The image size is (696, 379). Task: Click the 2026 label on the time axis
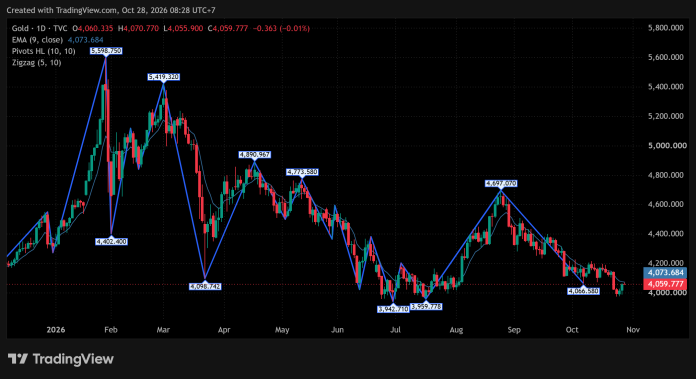tap(55, 330)
